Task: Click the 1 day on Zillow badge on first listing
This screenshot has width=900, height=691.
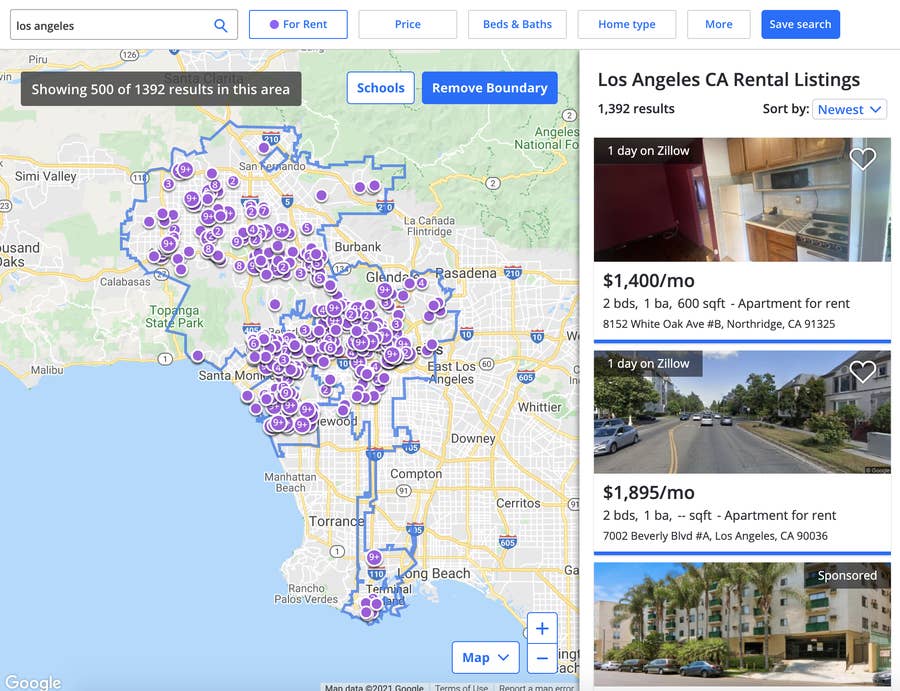Action: (648, 151)
